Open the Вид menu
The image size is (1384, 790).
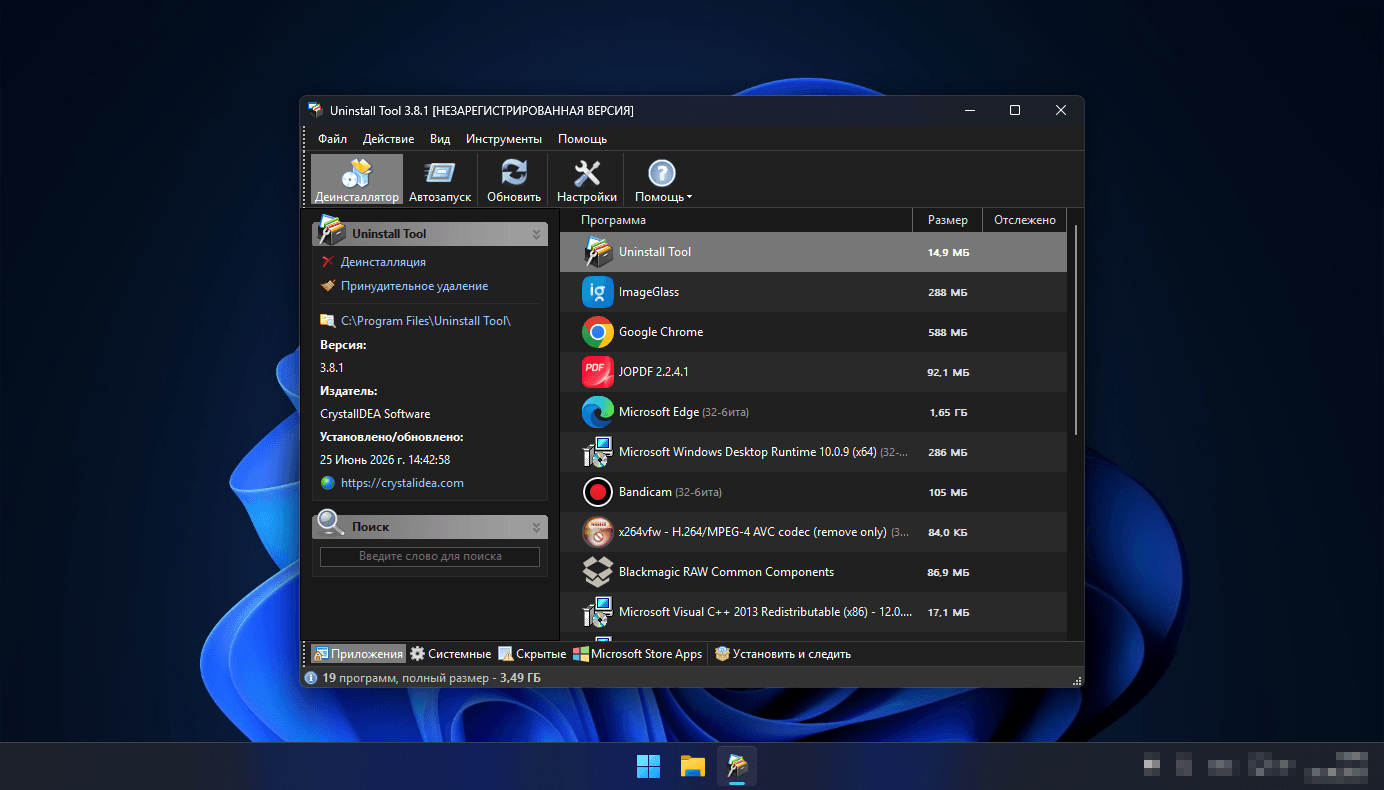440,139
